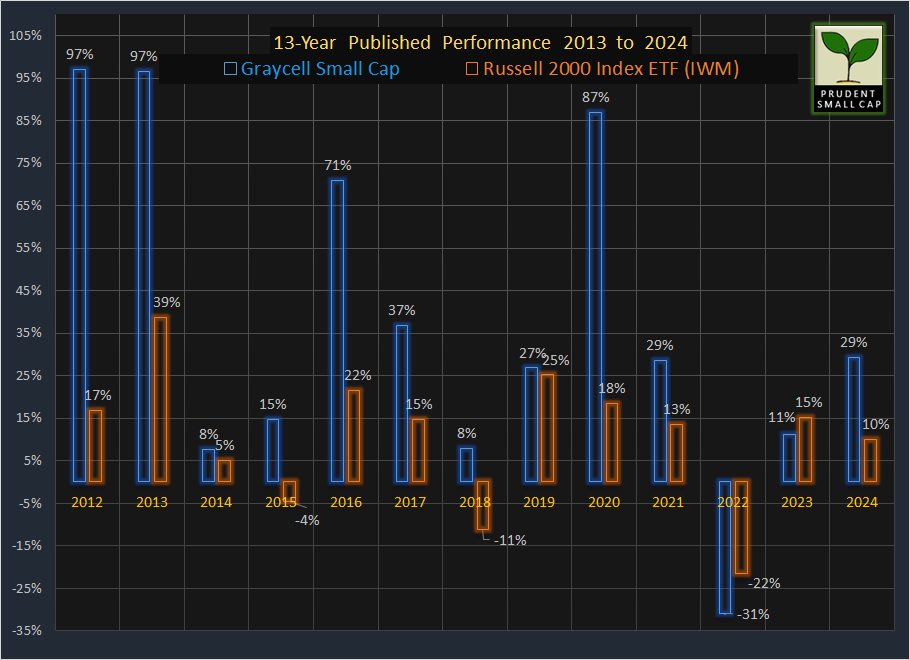Click the '87%' data label for 2020
This screenshot has height=660, width=910.
(596, 98)
